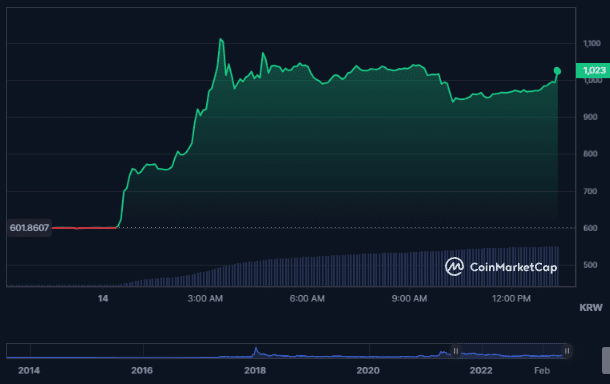The width and height of the screenshot is (610, 384).
Task: Click the 14 date axis label
Action: click(x=103, y=298)
